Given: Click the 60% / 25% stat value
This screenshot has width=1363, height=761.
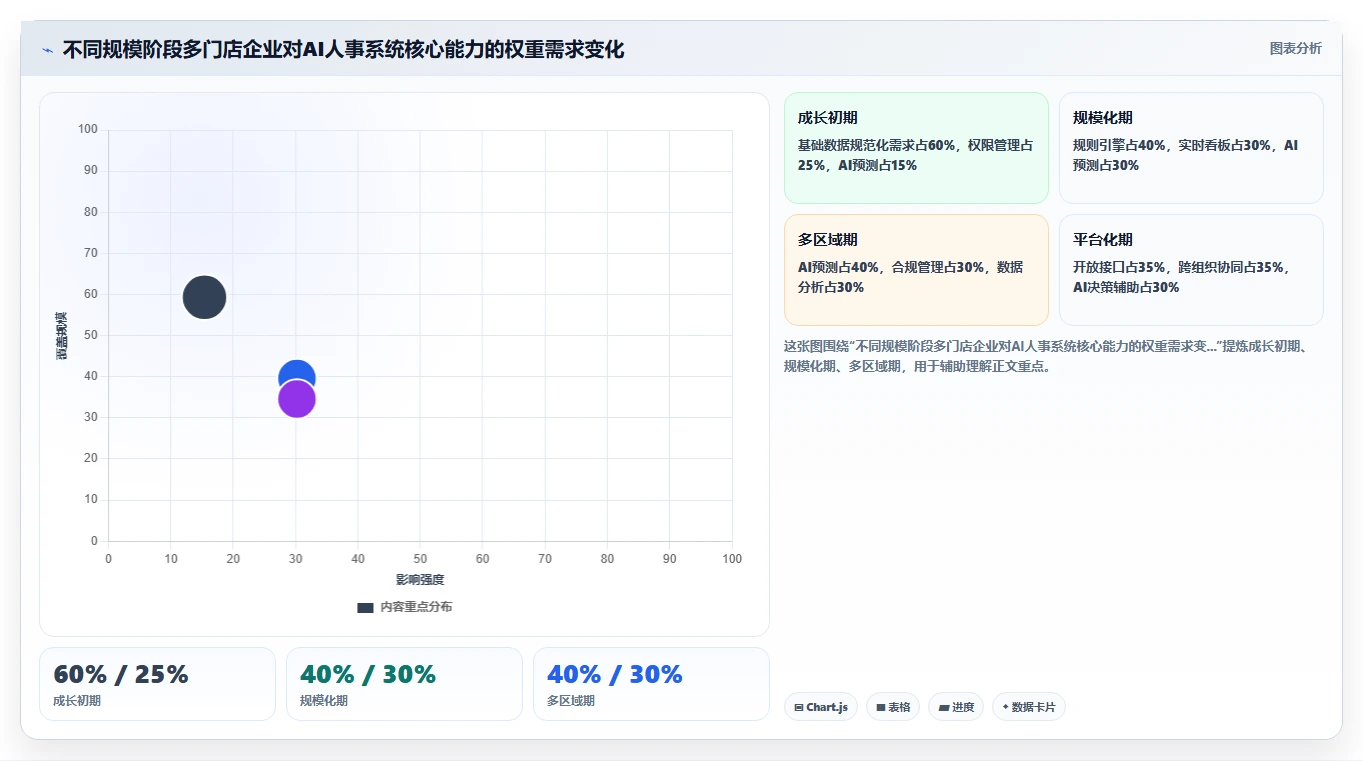Looking at the screenshot, I should 121,675.
